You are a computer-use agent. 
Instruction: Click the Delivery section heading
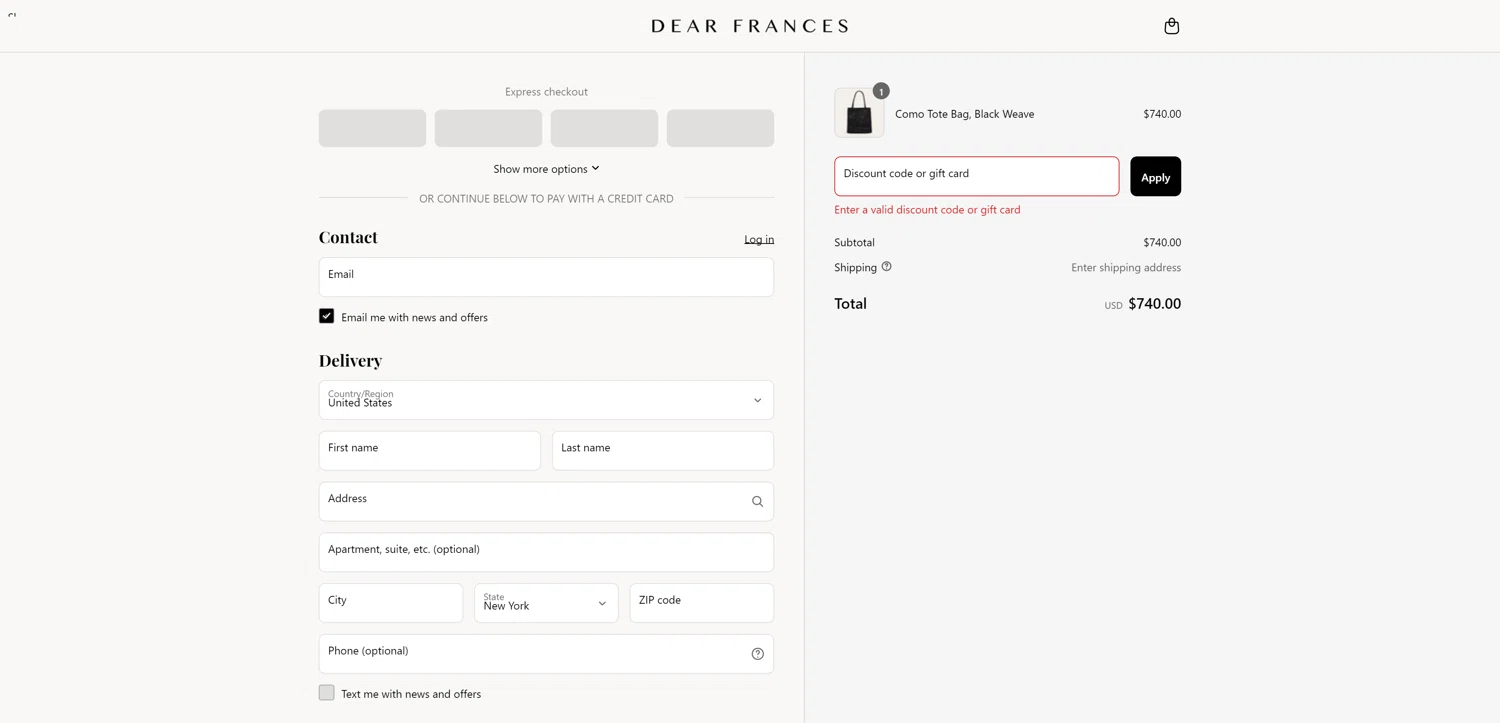tap(350, 360)
